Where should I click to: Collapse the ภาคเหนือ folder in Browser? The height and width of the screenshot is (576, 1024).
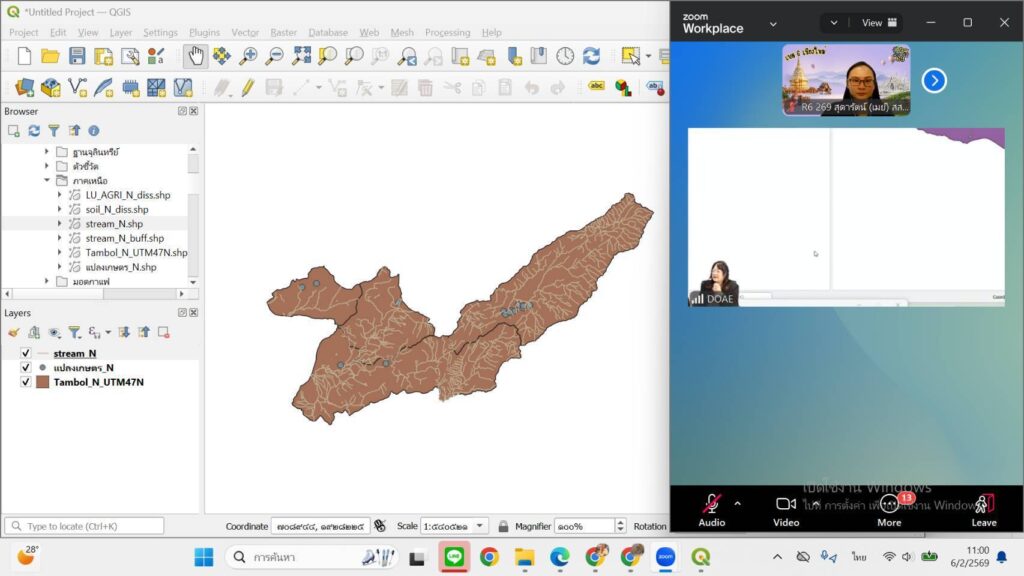tap(47, 181)
